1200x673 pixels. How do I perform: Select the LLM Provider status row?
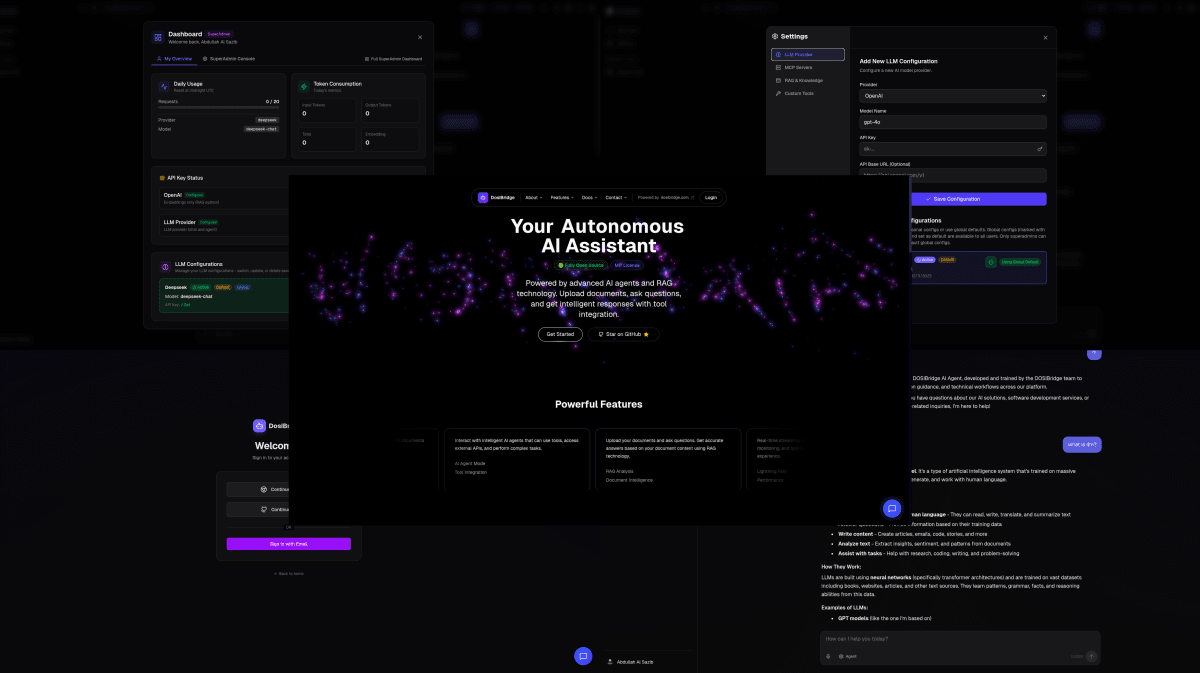tap(224, 225)
